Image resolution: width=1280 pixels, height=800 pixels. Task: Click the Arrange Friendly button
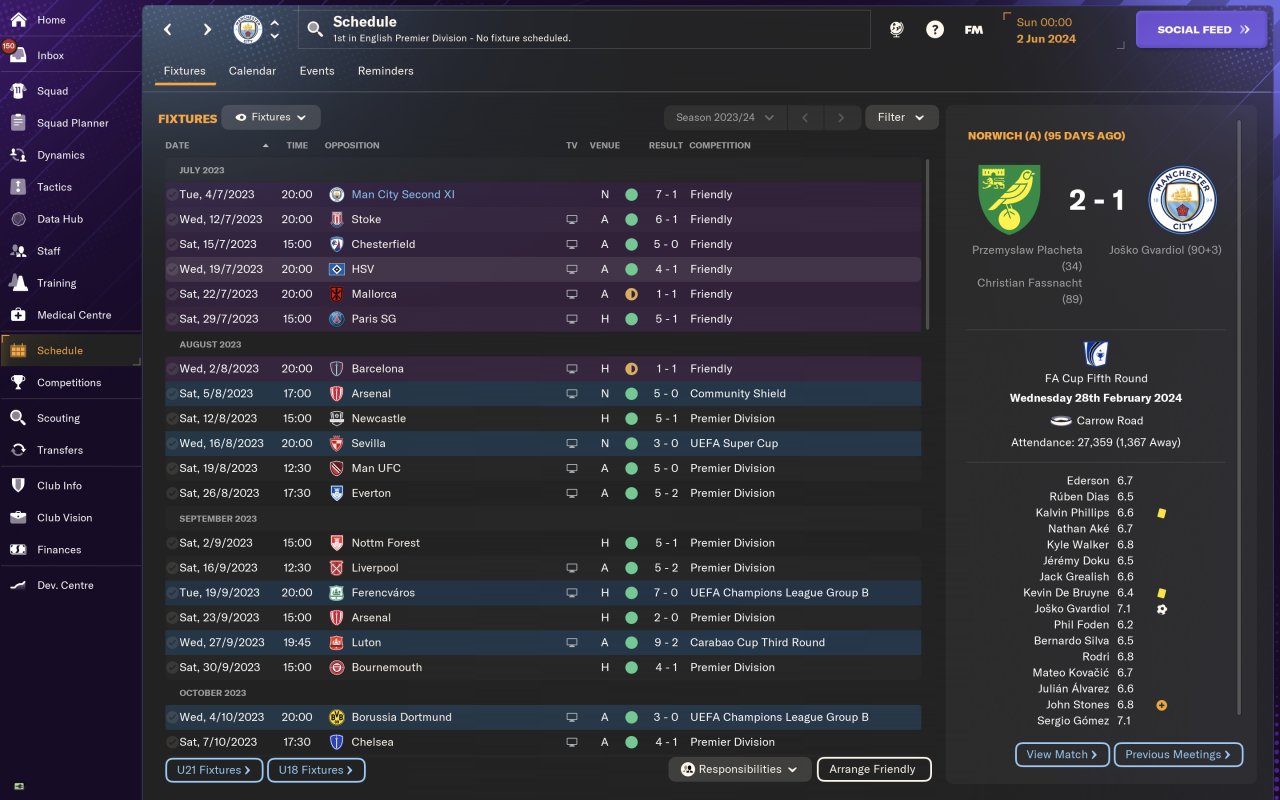click(873, 770)
